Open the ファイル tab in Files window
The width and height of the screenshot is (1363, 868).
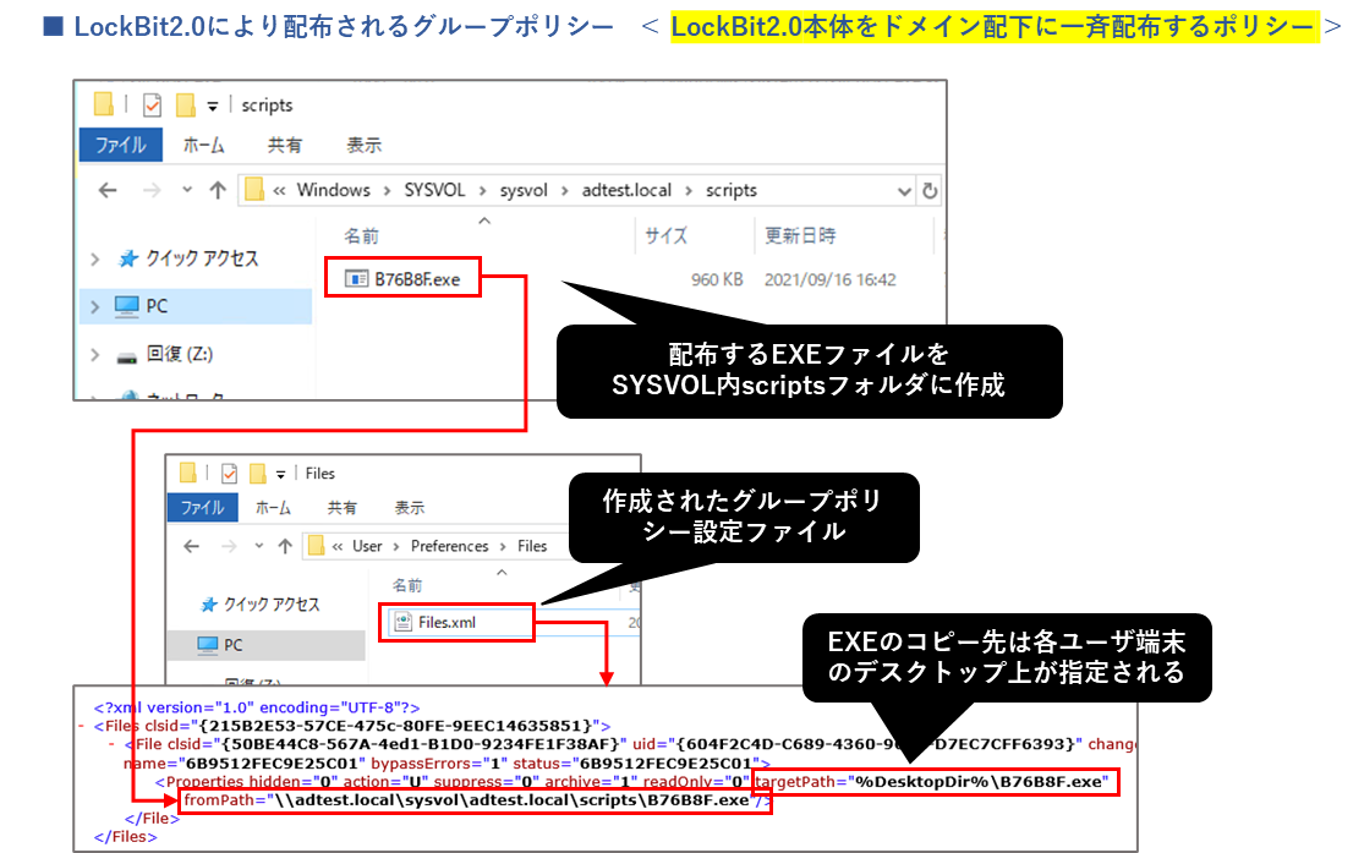pyautogui.click(x=202, y=507)
